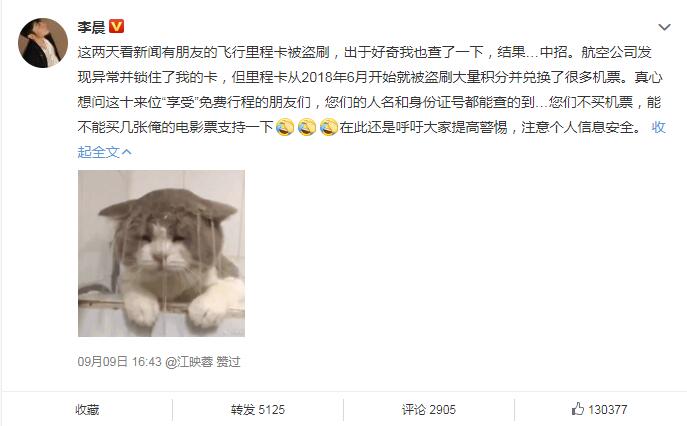Open the 评论 2905 comments tab
Viewport: 687px width, 426px height.
(429, 410)
